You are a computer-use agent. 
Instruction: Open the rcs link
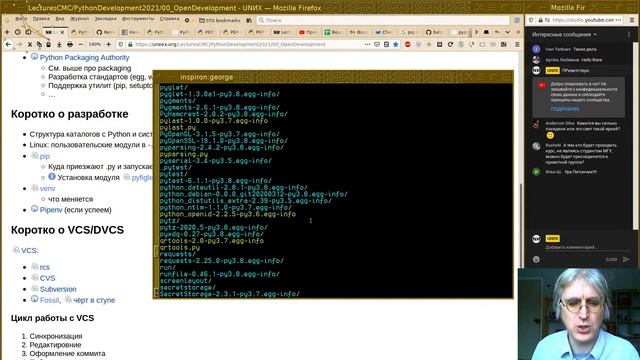[x=44, y=267]
